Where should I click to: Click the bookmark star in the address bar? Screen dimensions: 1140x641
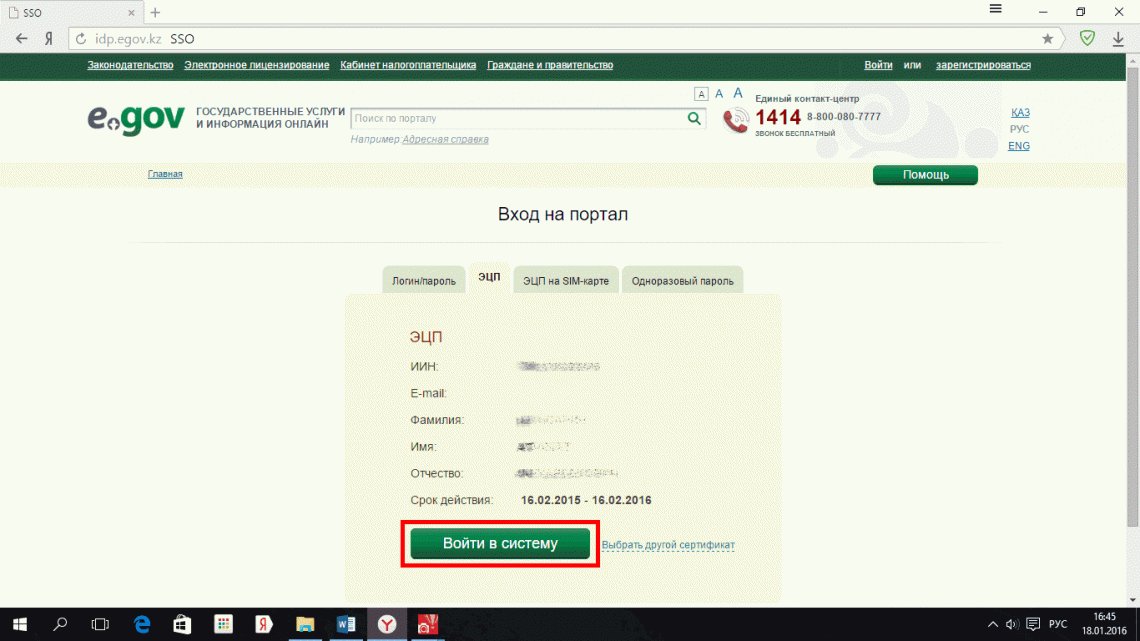coord(1047,38)
